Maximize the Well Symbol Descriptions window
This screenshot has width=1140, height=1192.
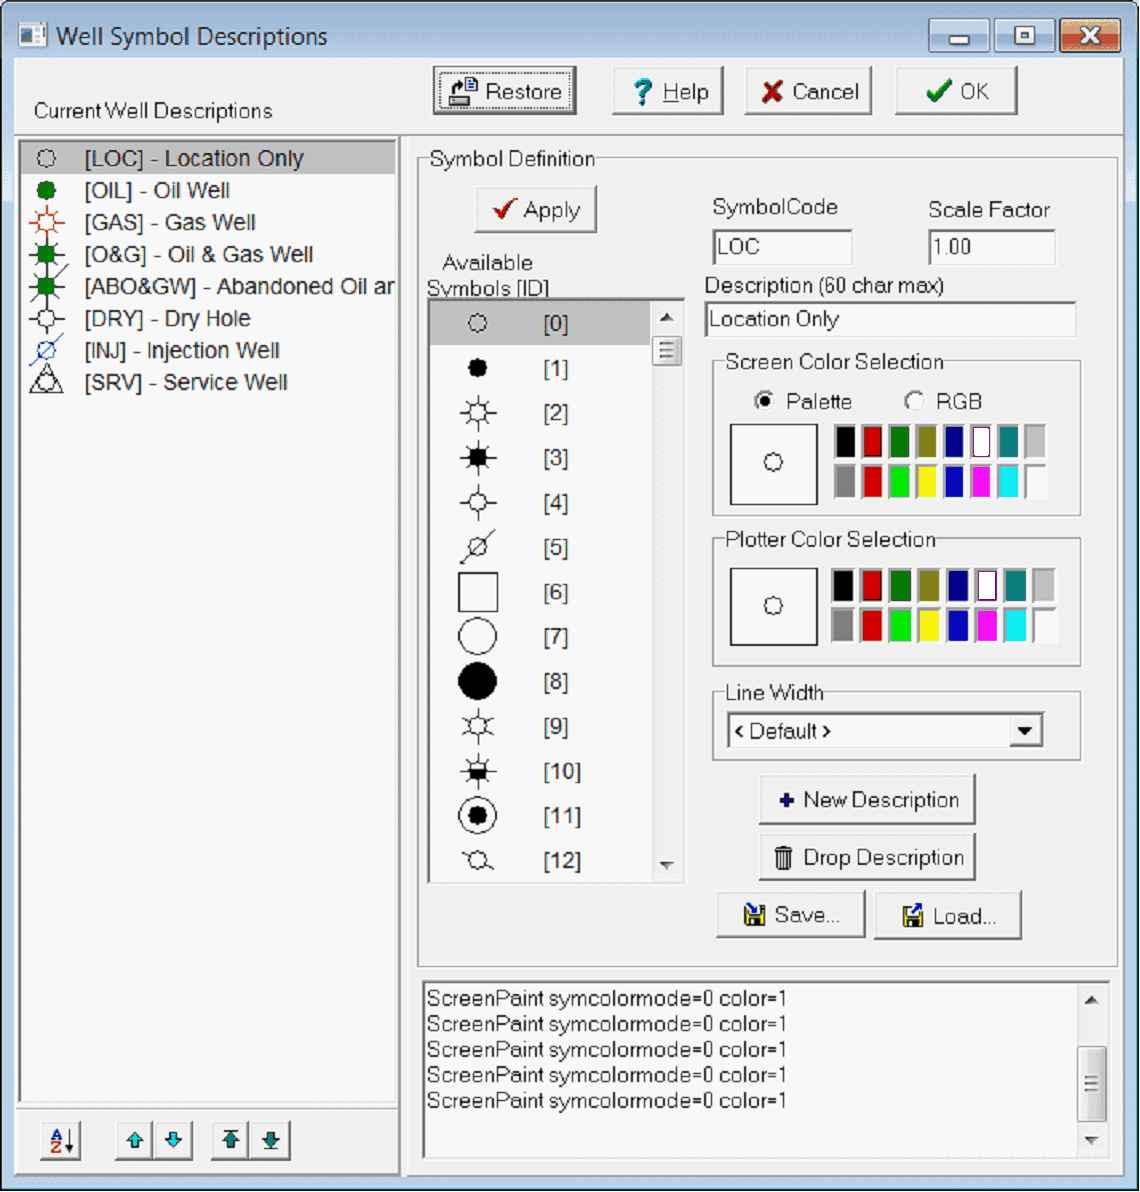[1024, 35]
